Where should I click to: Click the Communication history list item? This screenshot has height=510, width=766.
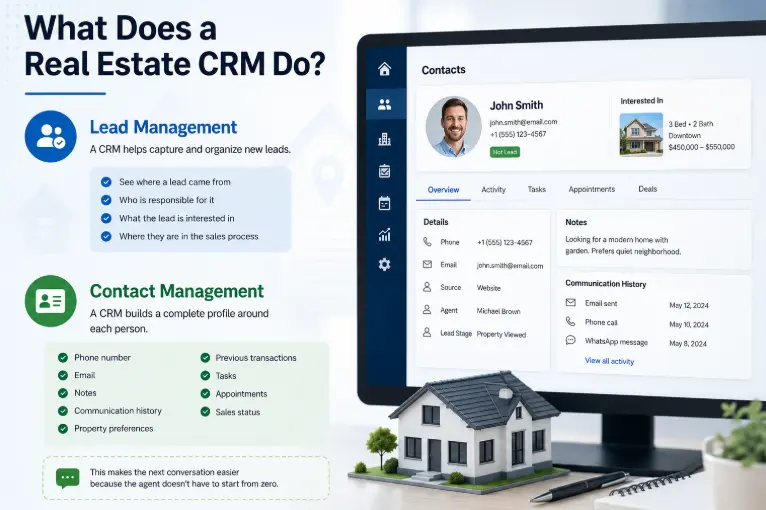point(118,411)
